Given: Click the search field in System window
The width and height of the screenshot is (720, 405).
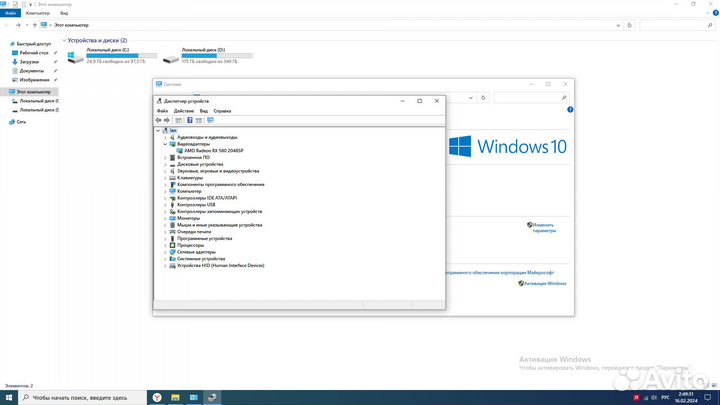Looking at the screenshot, I should pos(531,98).
